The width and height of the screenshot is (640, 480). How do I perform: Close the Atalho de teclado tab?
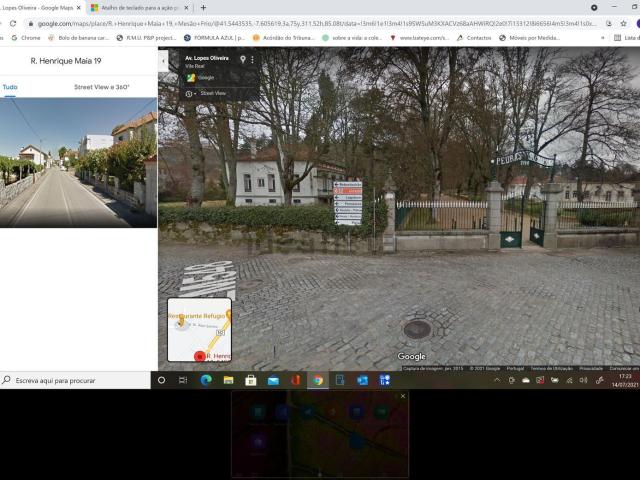pos(186,8)
